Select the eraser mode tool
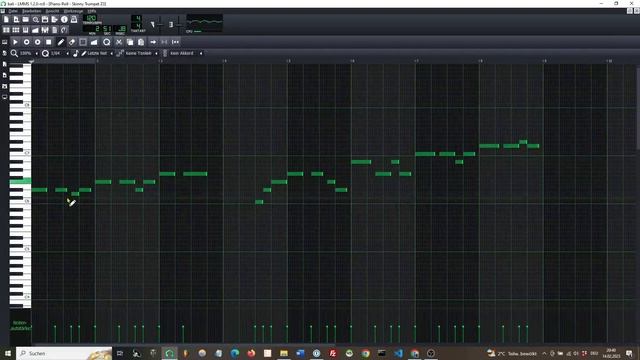Screen dimensions: 640x360 pyautogui.click(x=72, y=42)
